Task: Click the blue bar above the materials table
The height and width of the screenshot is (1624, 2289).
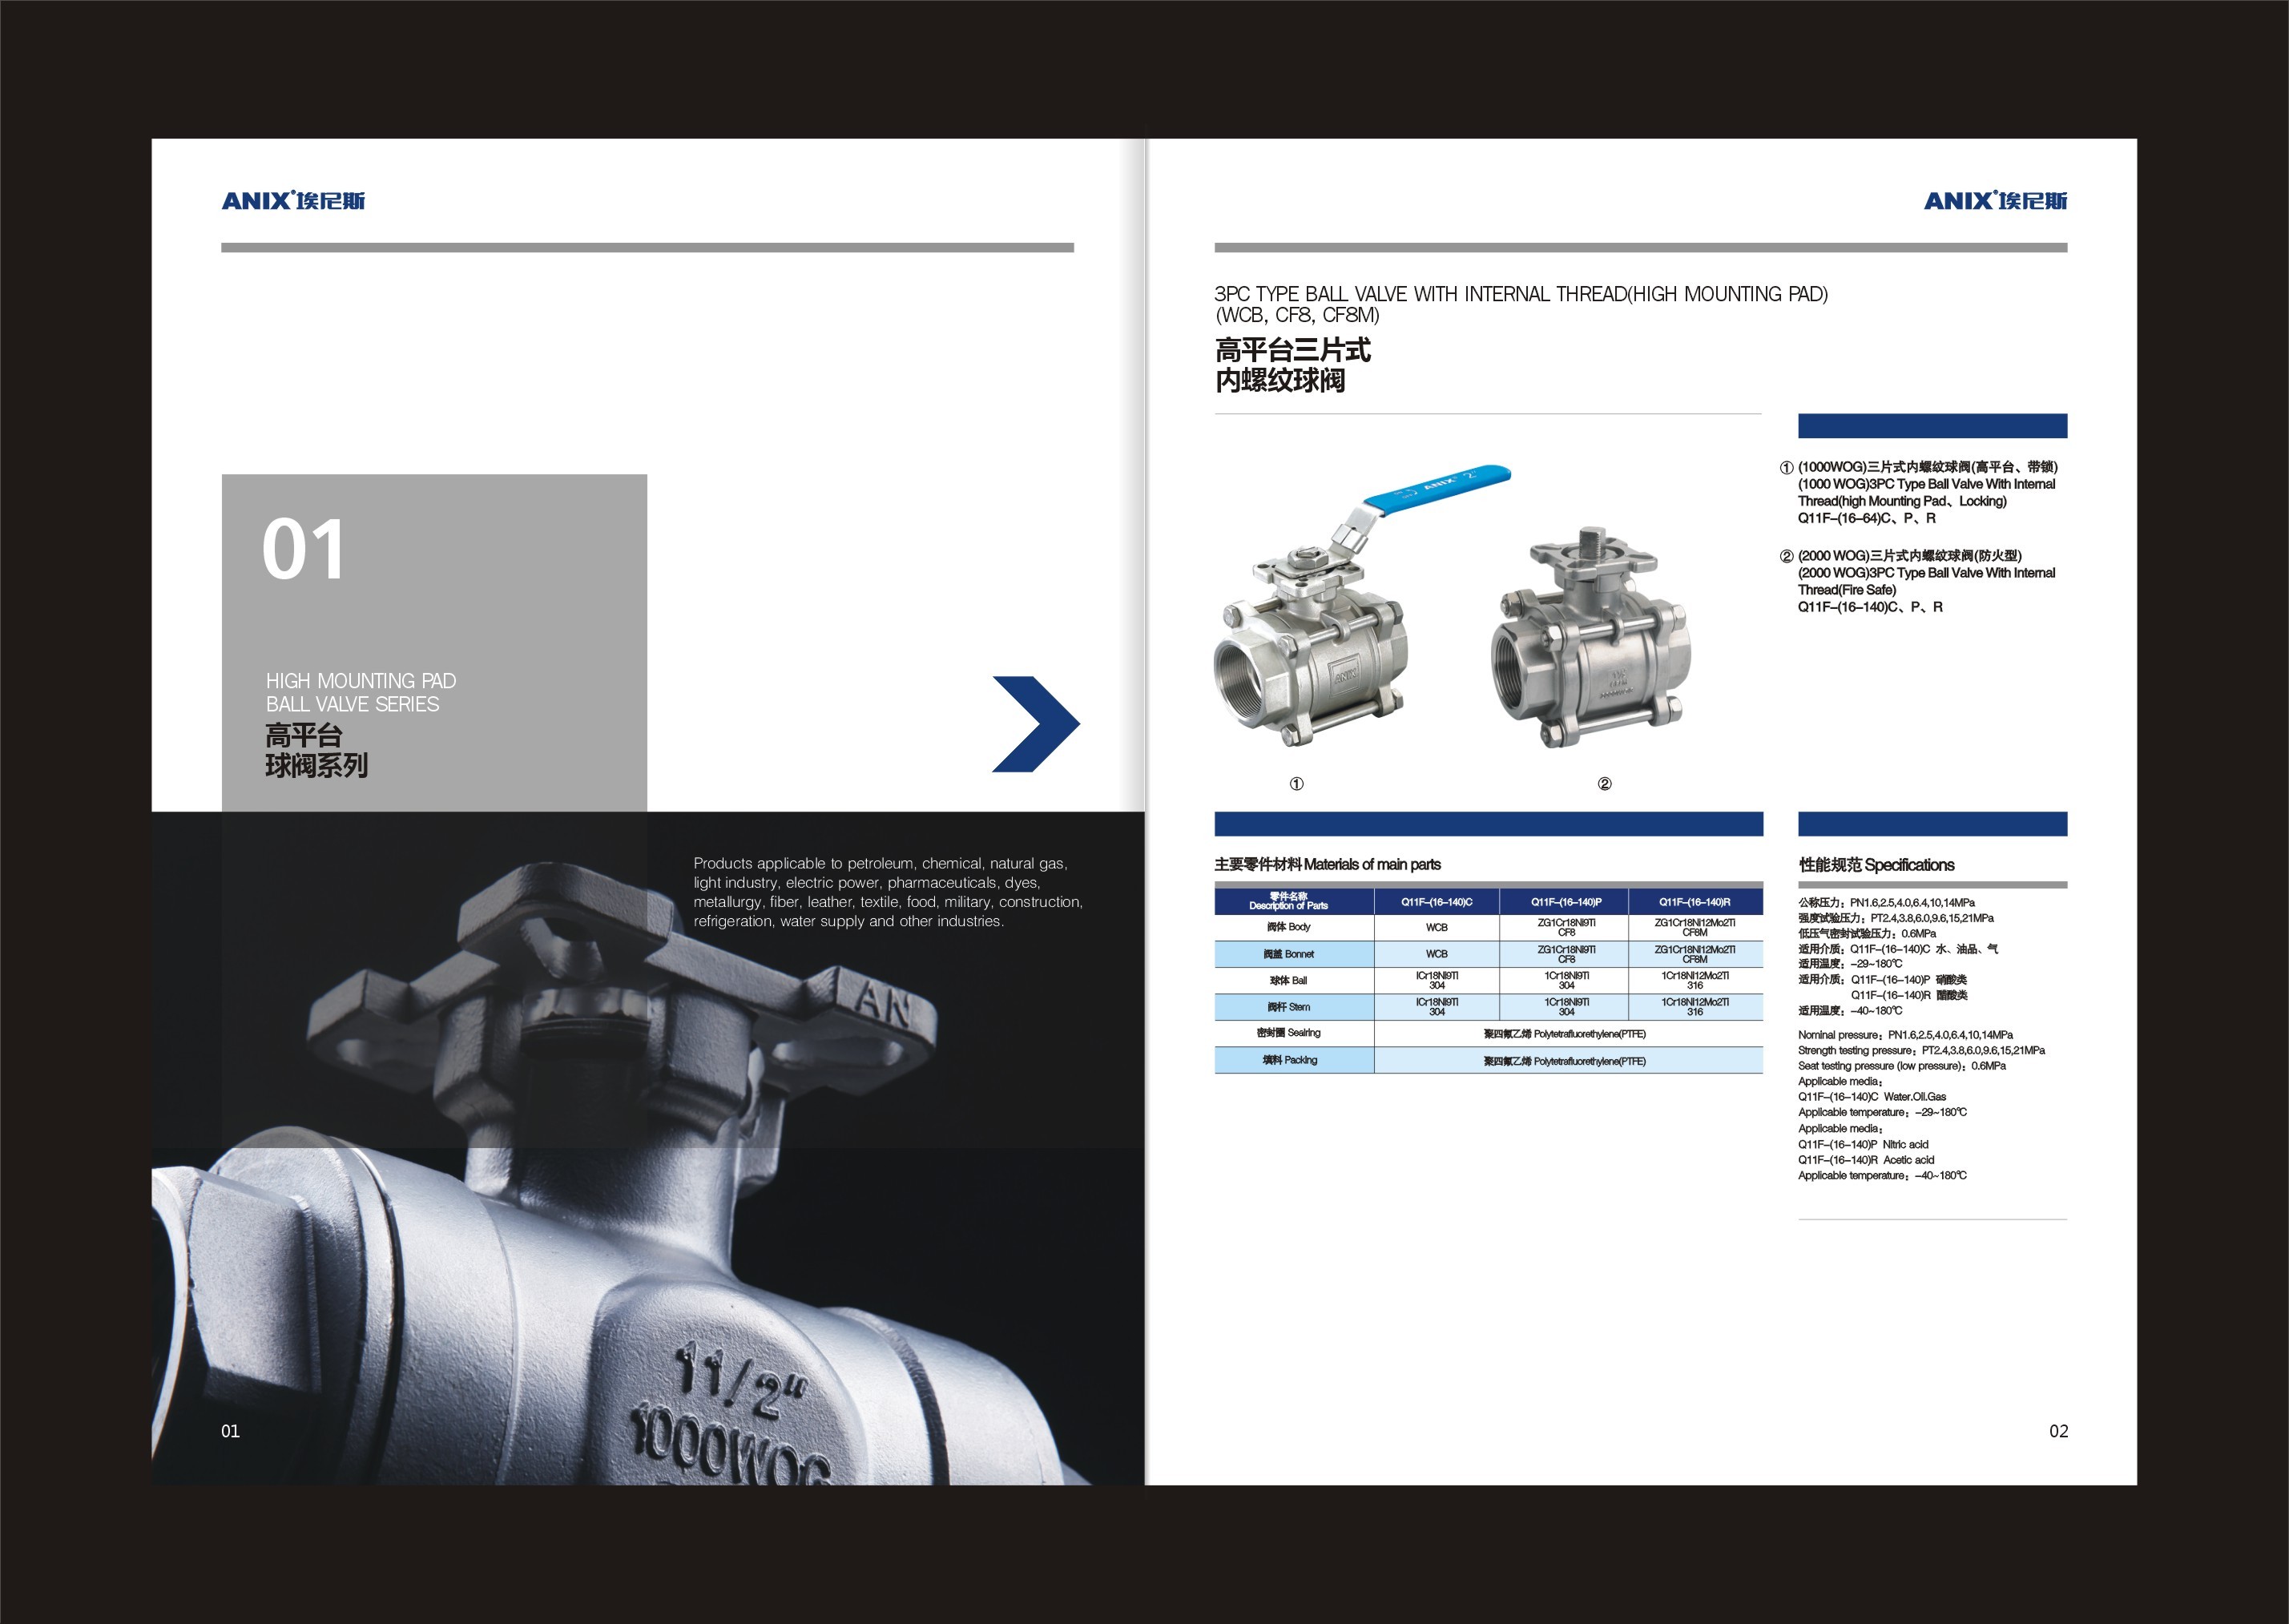Action: tap(1488, 824)
